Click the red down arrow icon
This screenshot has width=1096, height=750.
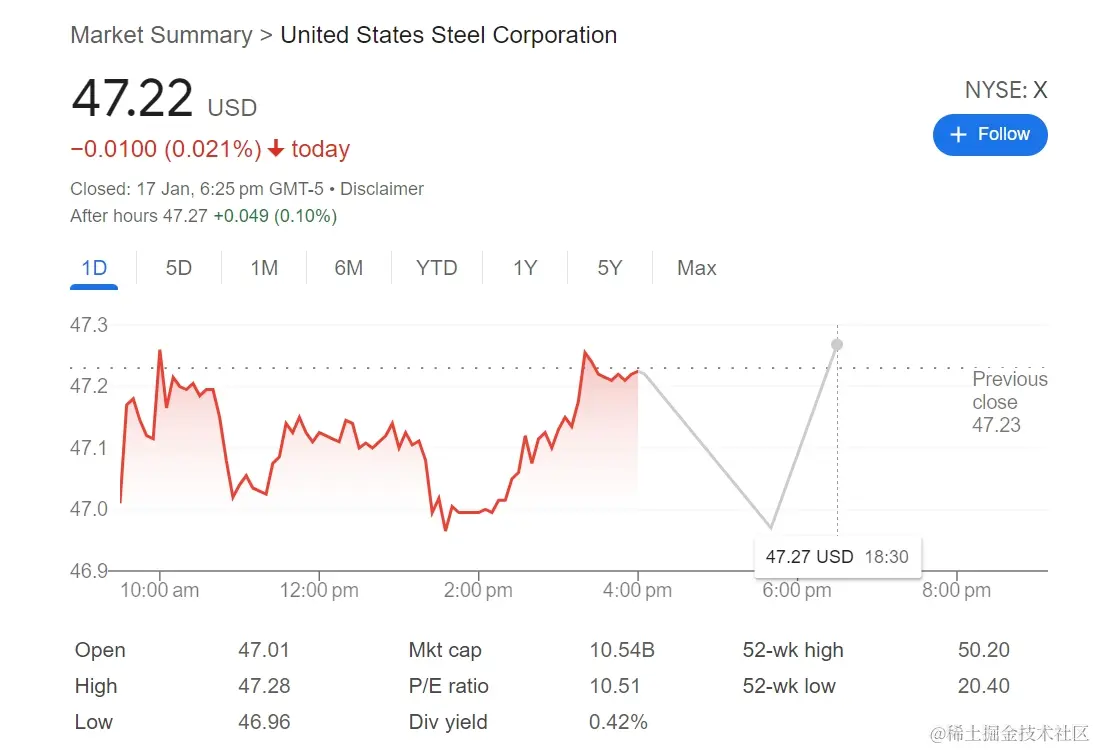pos(277,150)
